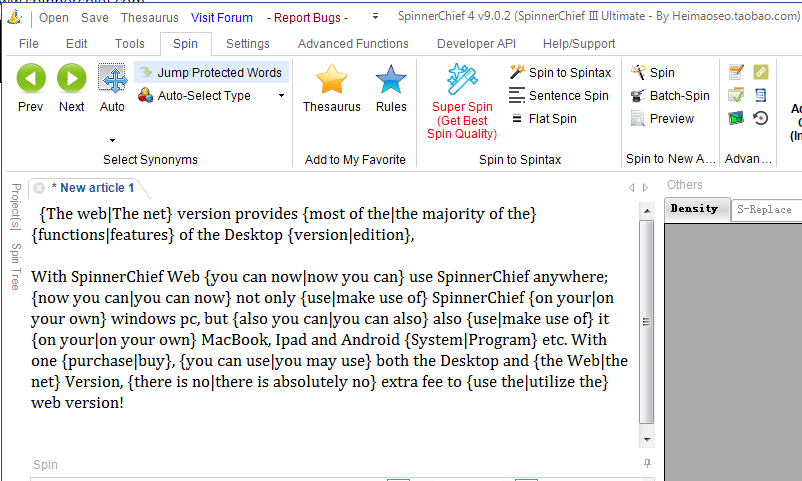The height and width of the screenshot is (481, 802).
Task: Click the green Next arrow icon
Action: point(71,78)
